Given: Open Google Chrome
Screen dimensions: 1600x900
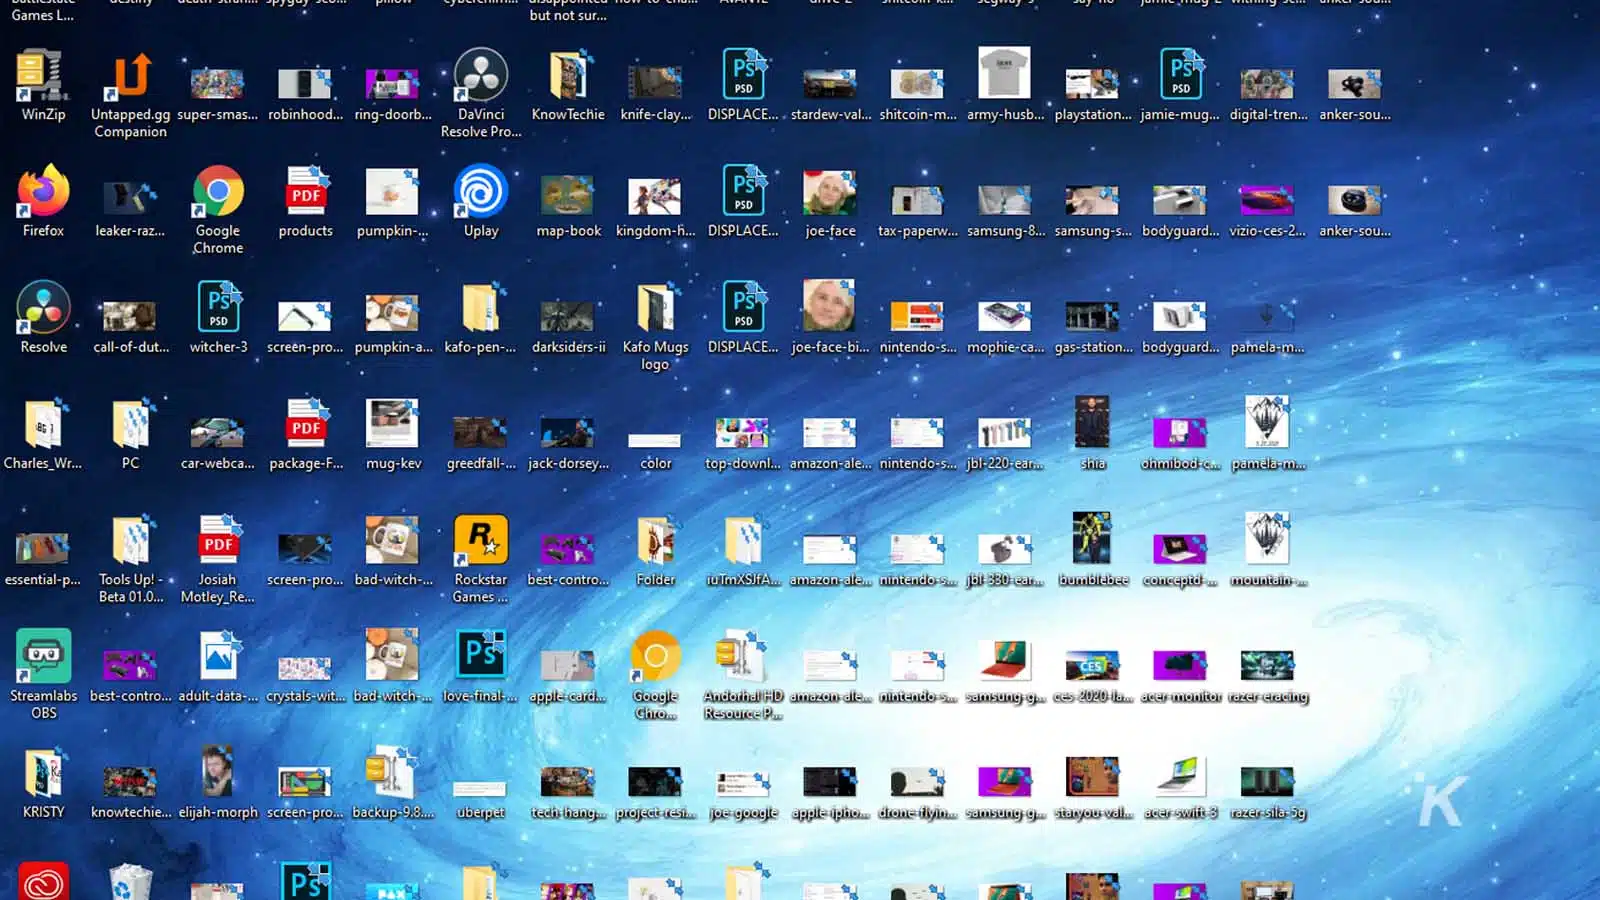Looking at the screenshot, I should tap(216, 190).
